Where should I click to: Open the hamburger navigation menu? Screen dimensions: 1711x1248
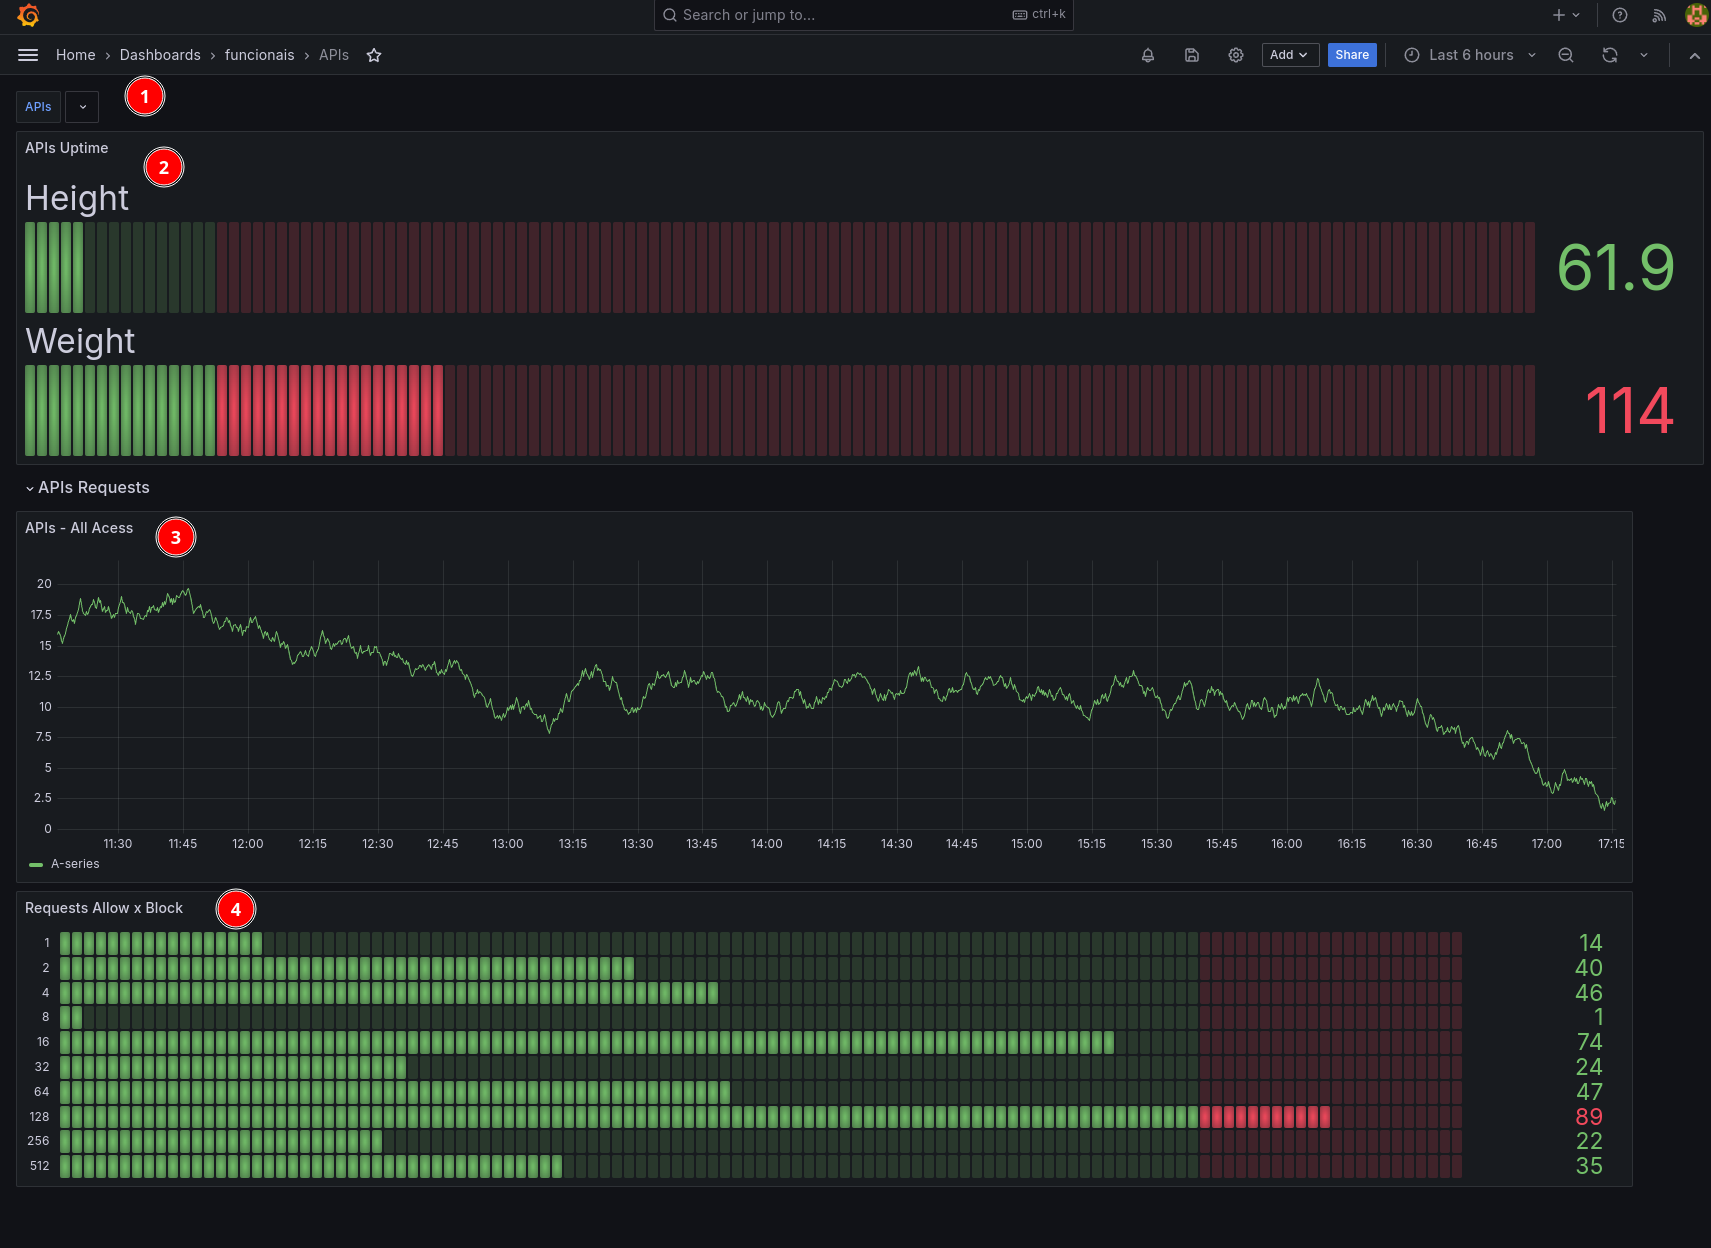(x=28, y=55)
